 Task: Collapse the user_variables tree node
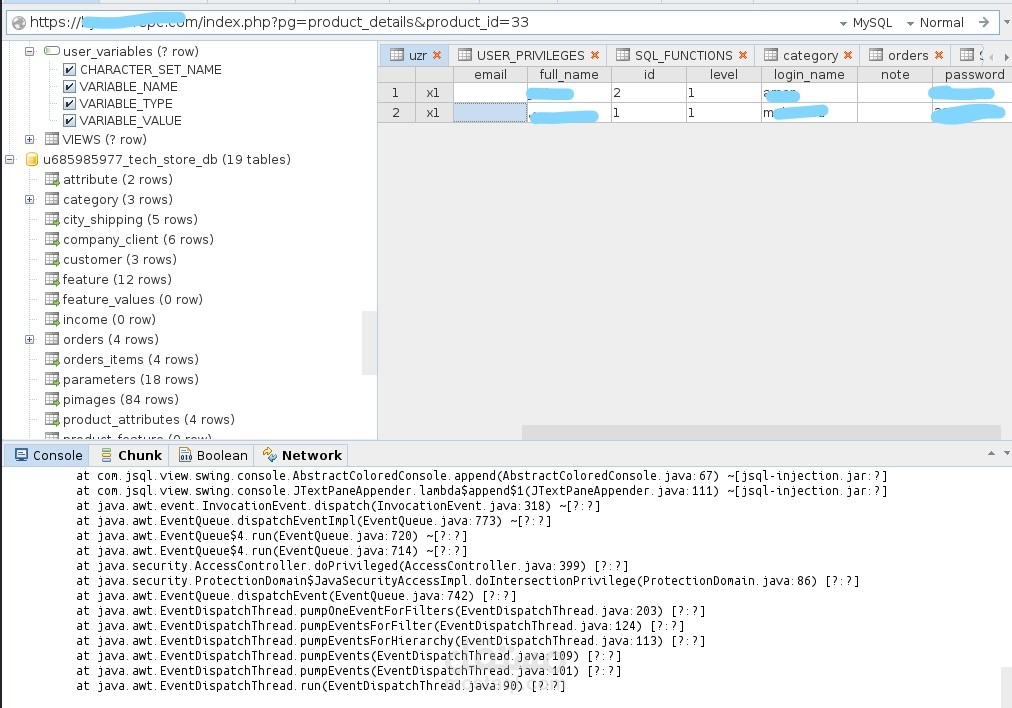point(30,51)
